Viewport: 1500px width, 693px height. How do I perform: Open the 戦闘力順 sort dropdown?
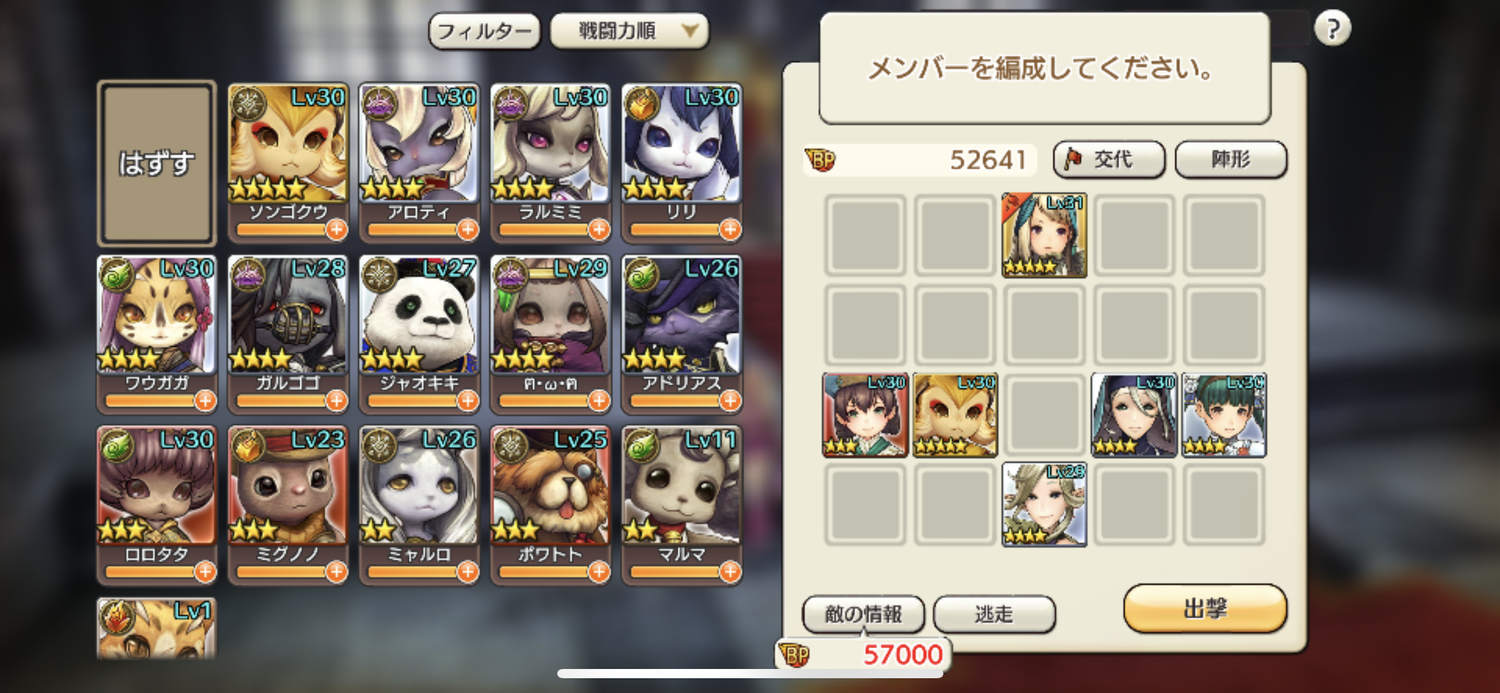[629, 31]
